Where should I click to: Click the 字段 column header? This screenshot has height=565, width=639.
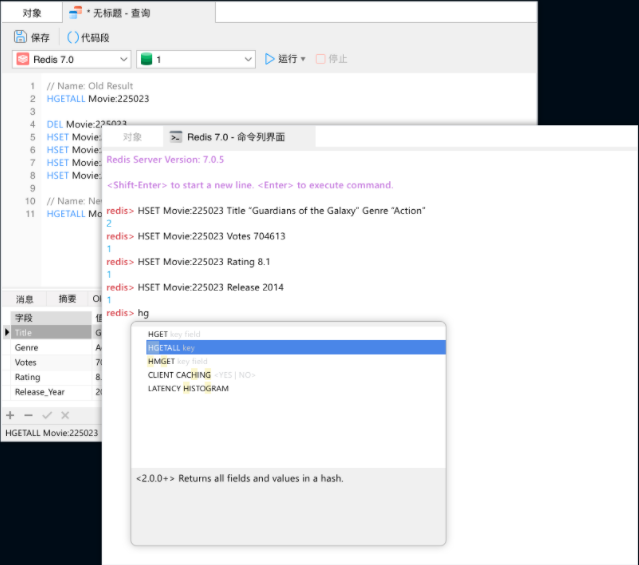pyautogui.click(x=51, y=318)
